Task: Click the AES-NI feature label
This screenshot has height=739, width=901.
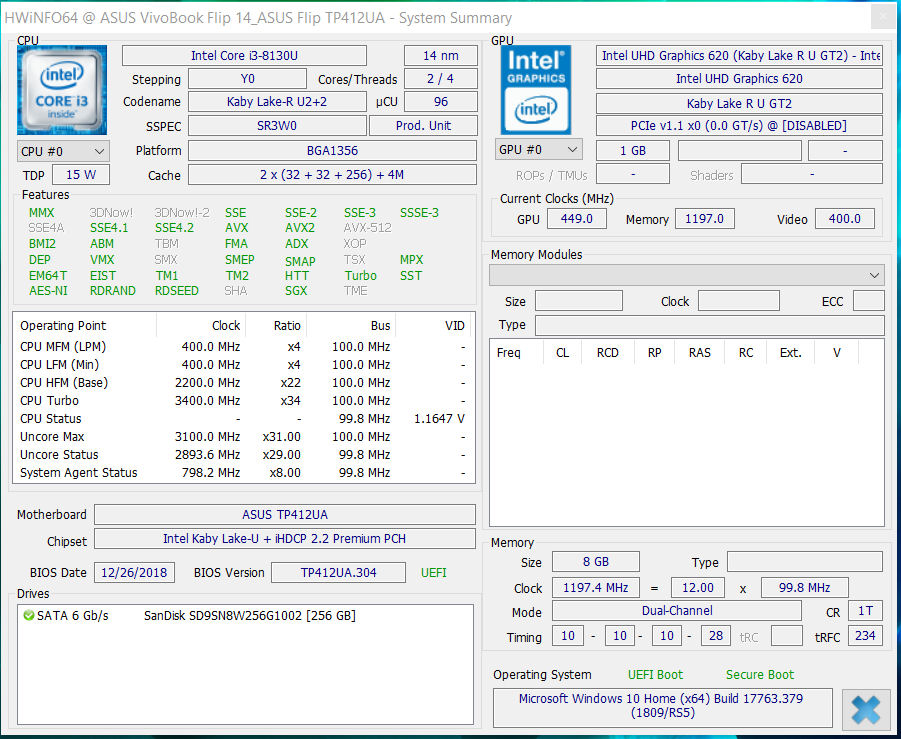Action: pyautogui.click(x=48, y=291)
